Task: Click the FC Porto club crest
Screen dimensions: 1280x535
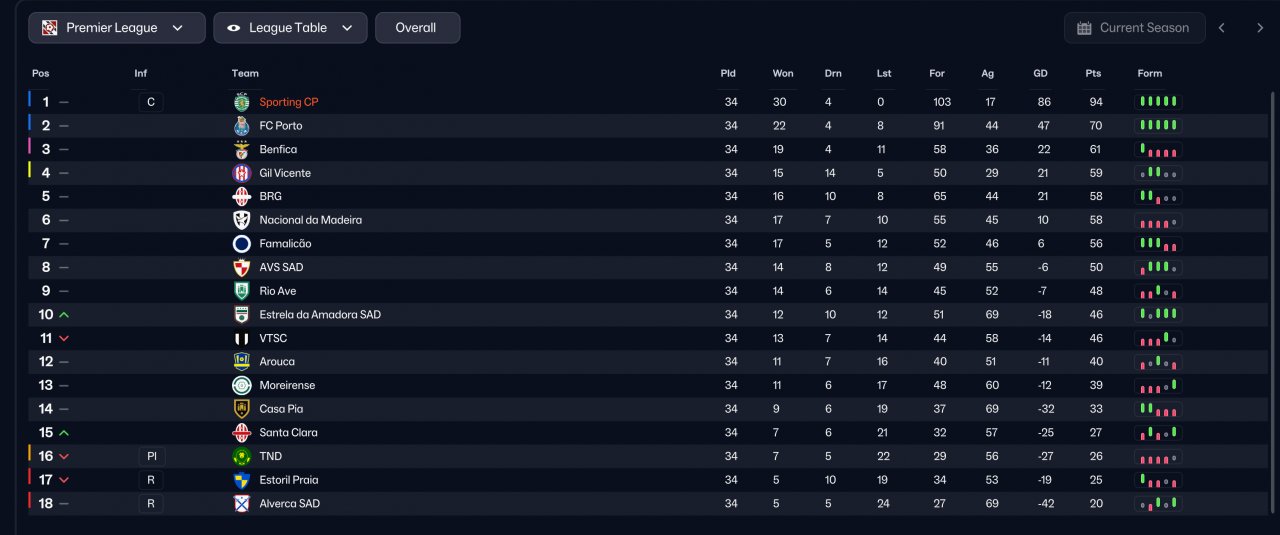Action: pos(241,126)
